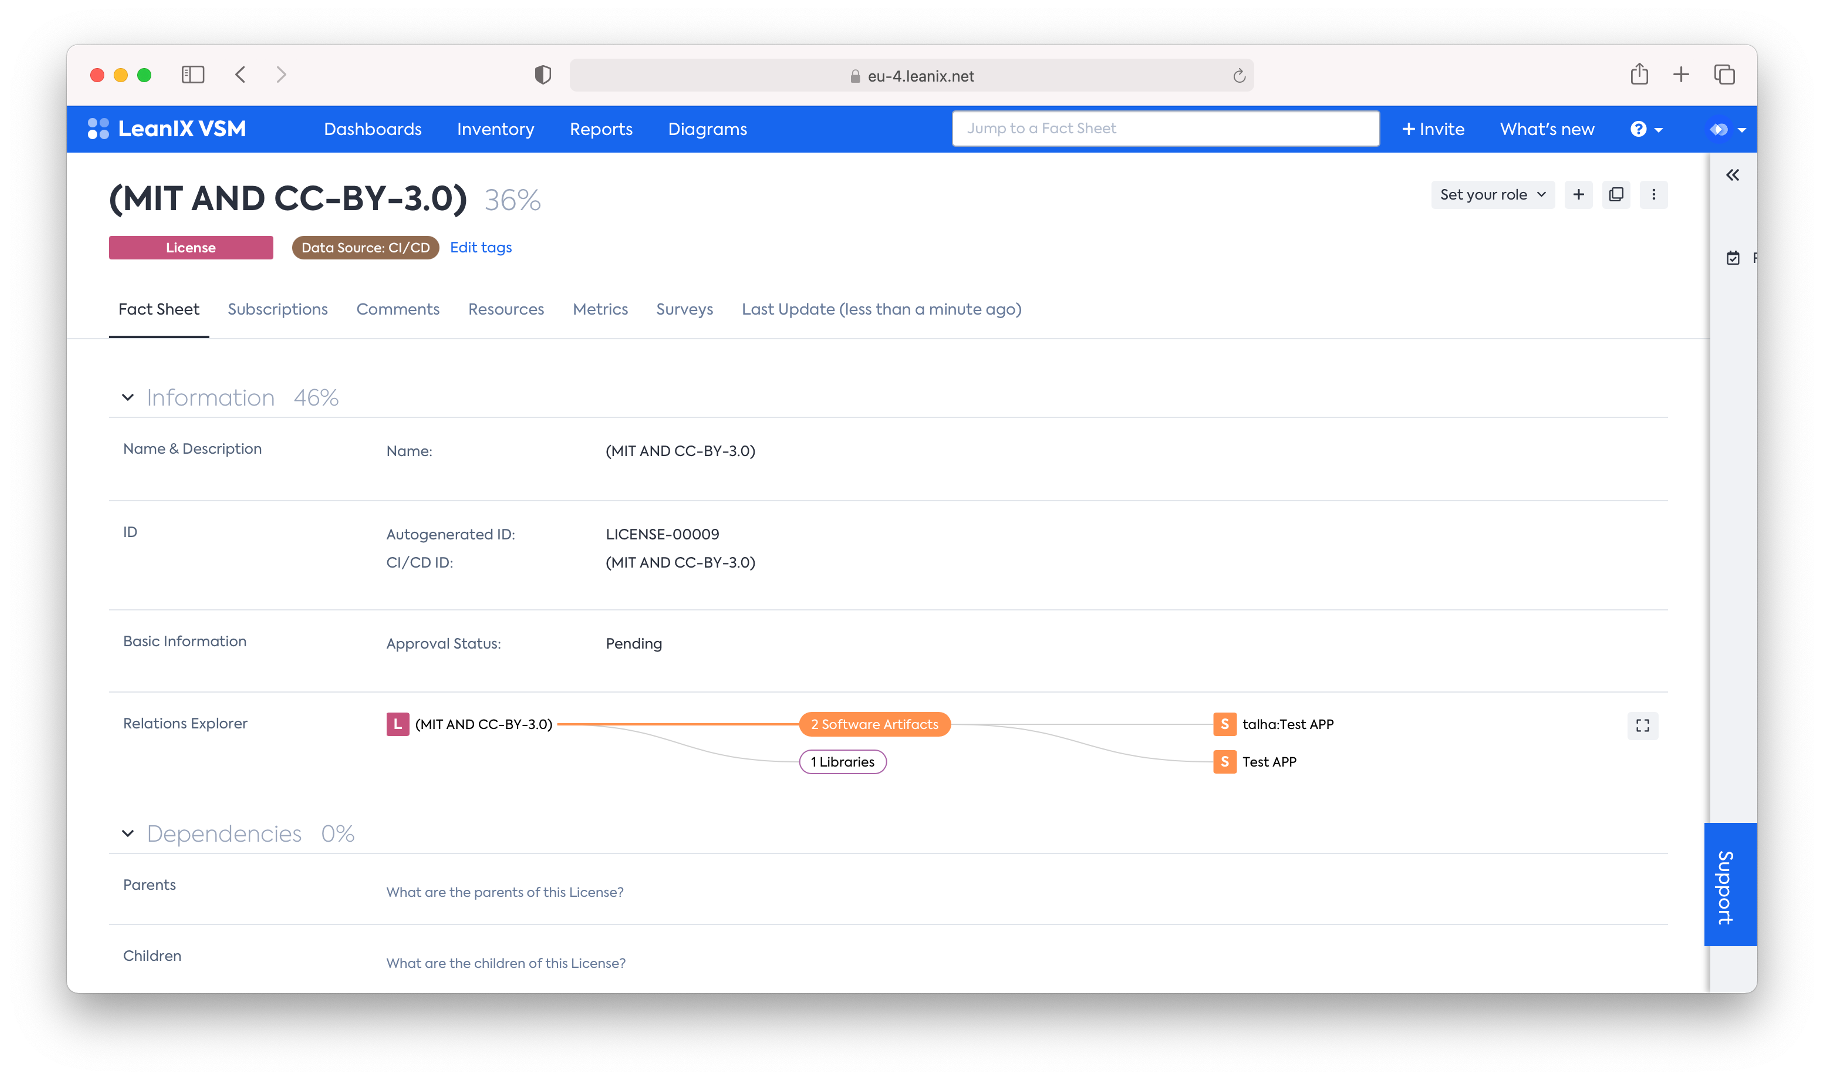
Task: Click the Data Source: CI/CD tag
Action: point(366,248)
